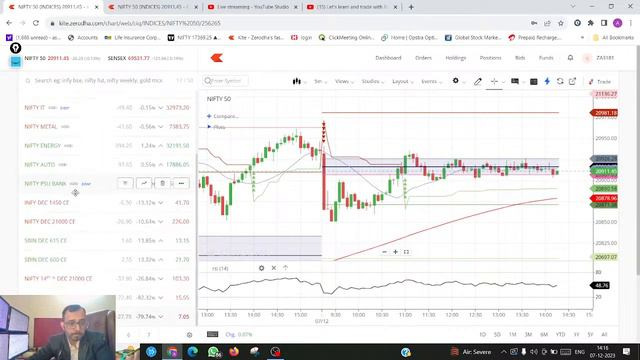The width and height of the screenshot is (640, 360).
Task: Go to Orders
Action: (423, 58)
